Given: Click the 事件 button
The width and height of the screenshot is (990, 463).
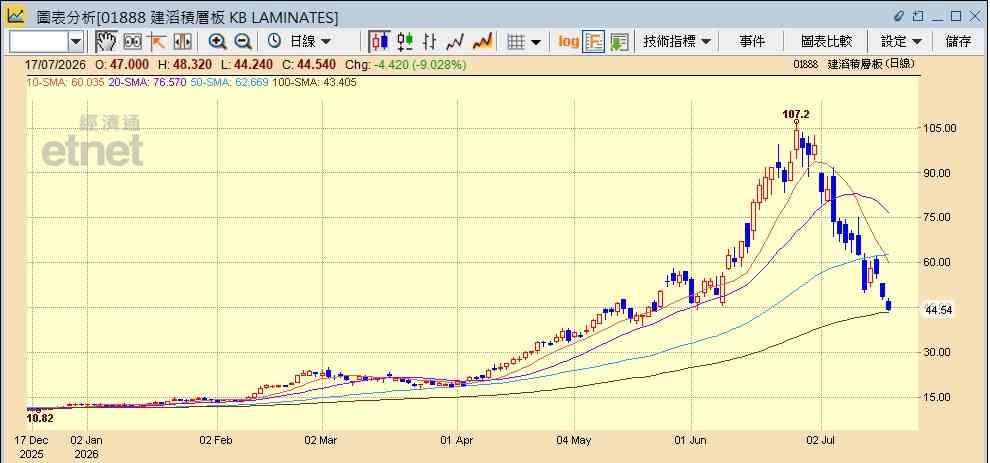Looking at the screenshot, I should (752, 42).
